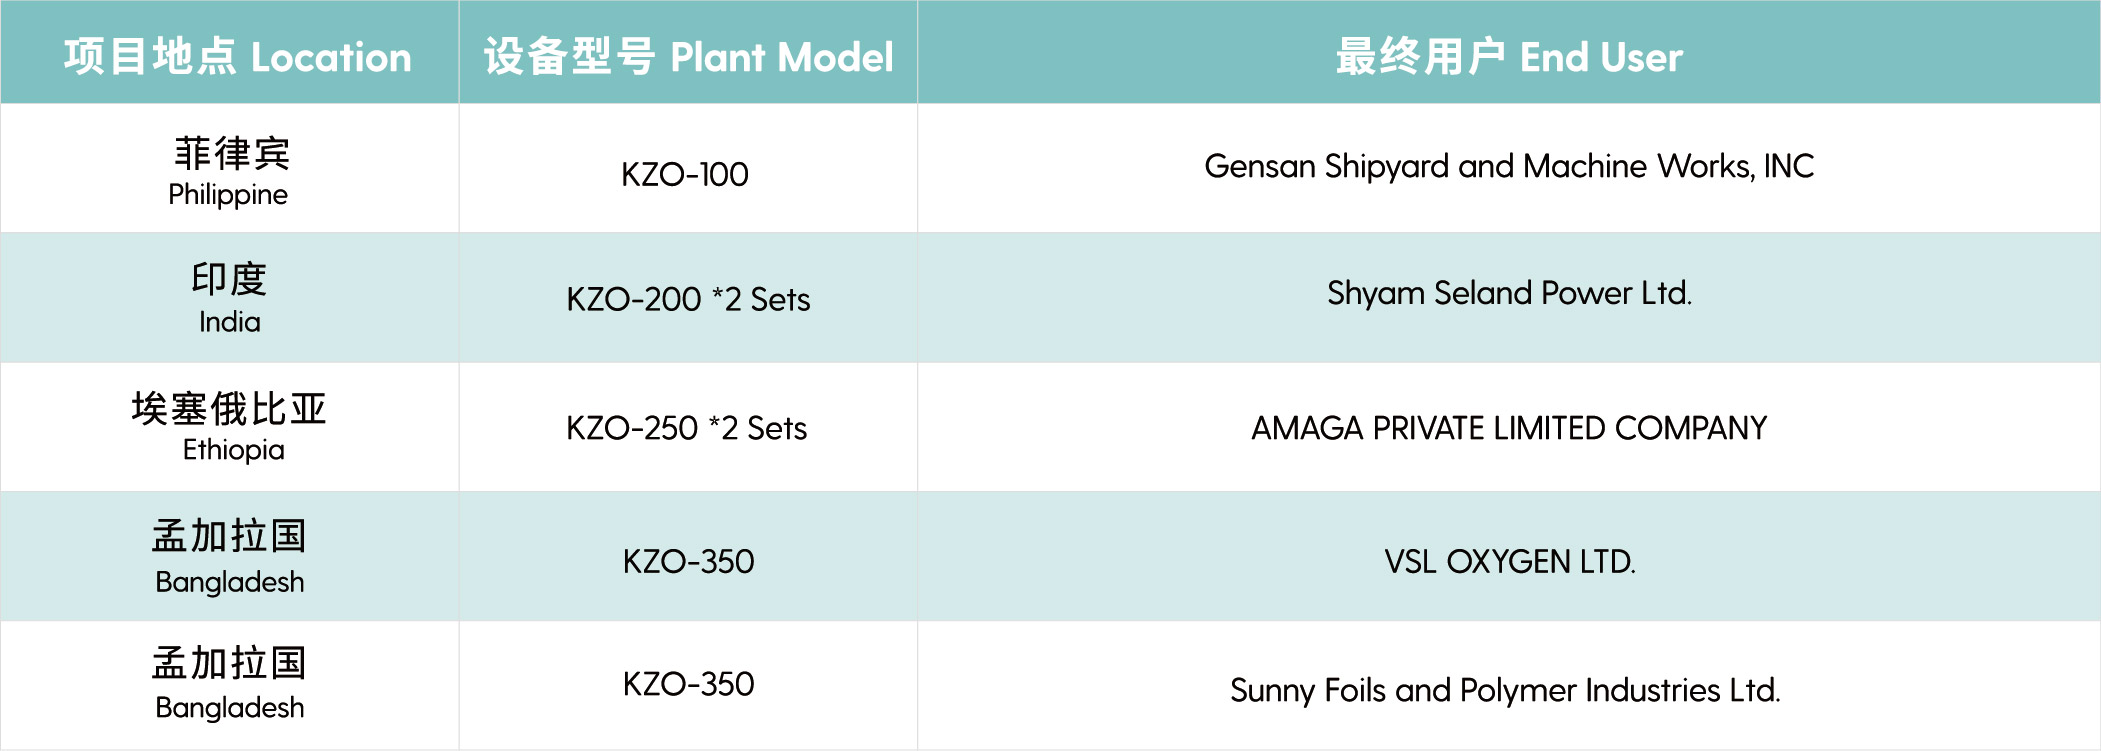This screenshot has height=751, width=2101.
Task: Click KZO-350 in the Sunny Foils row
Action: tap(688, 684)
